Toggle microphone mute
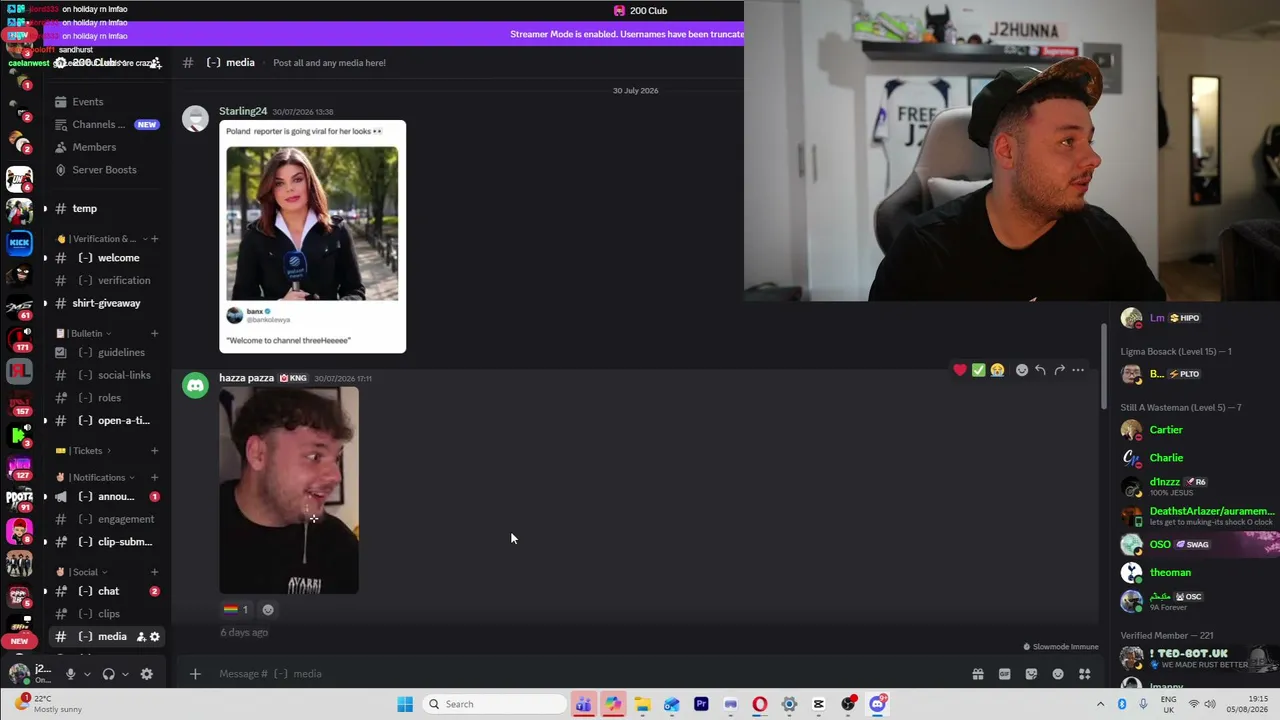 point(70,674)
